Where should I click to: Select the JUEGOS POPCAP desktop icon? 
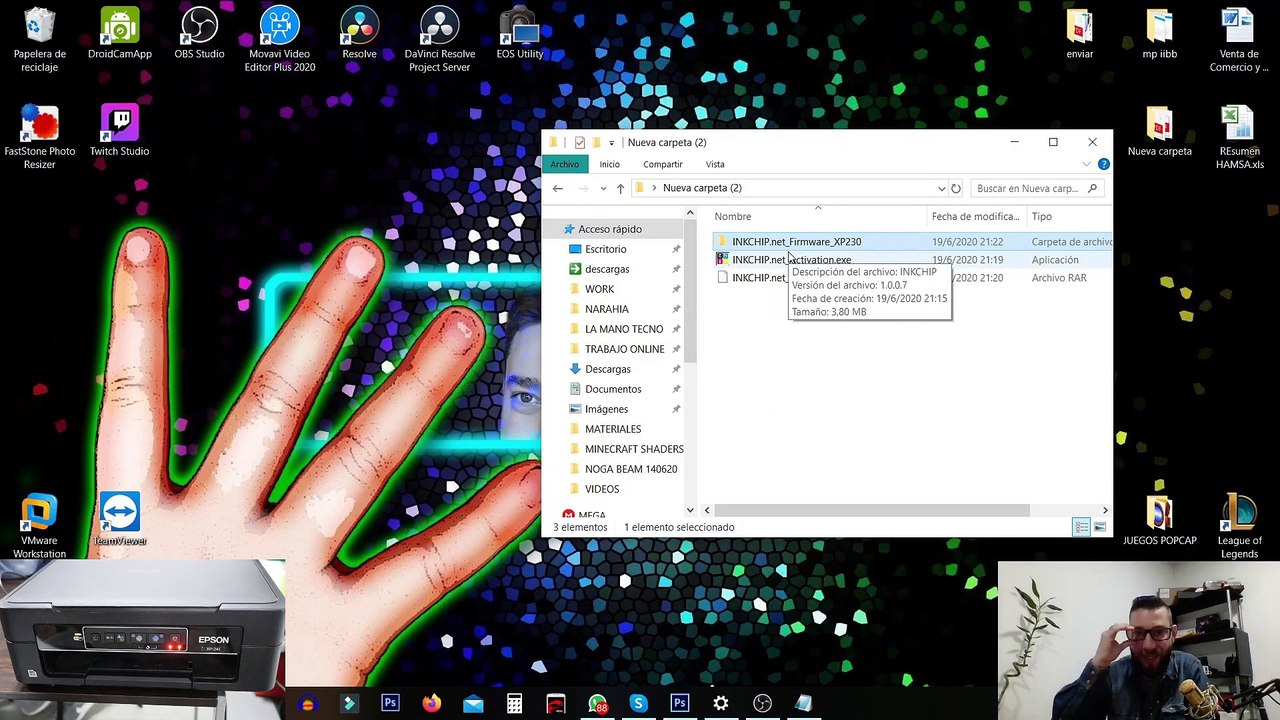click(1159, 520)
